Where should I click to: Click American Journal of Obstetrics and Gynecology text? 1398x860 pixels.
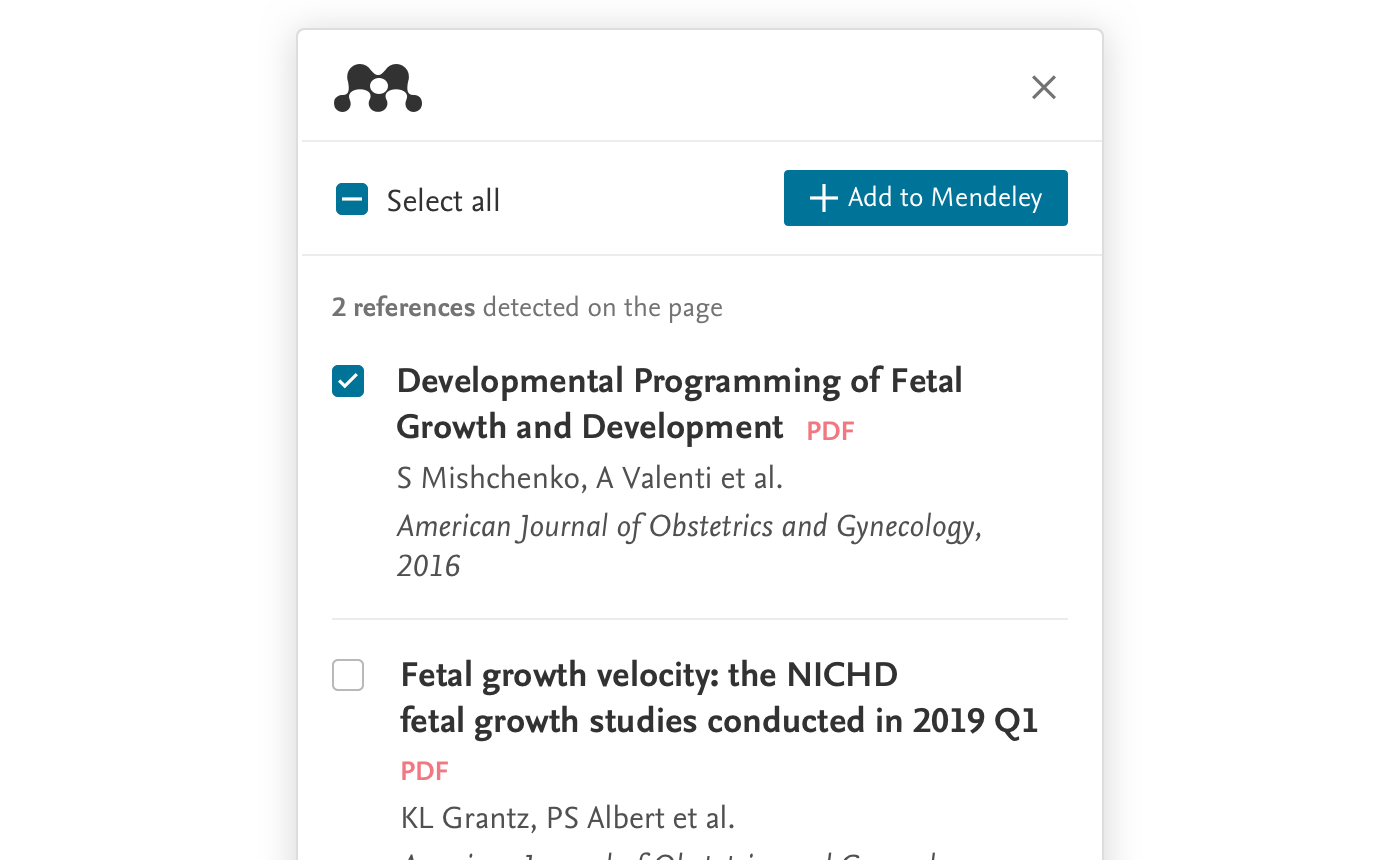(688, 526)
